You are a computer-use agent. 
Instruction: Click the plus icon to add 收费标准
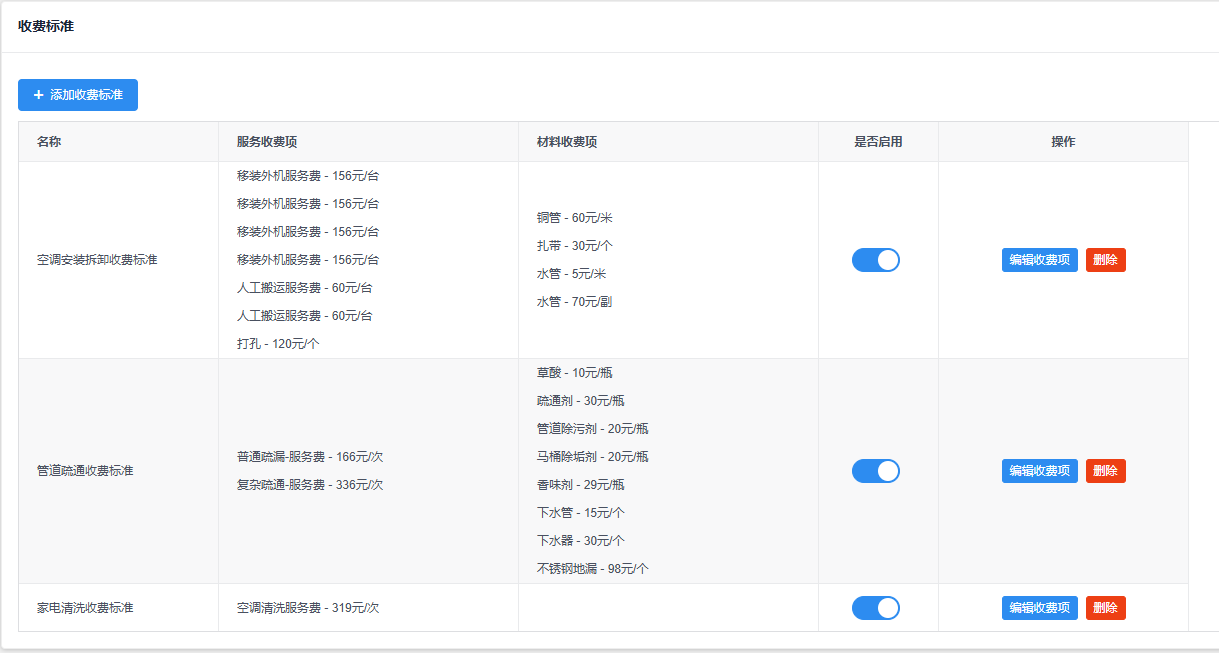pos(39,95)
